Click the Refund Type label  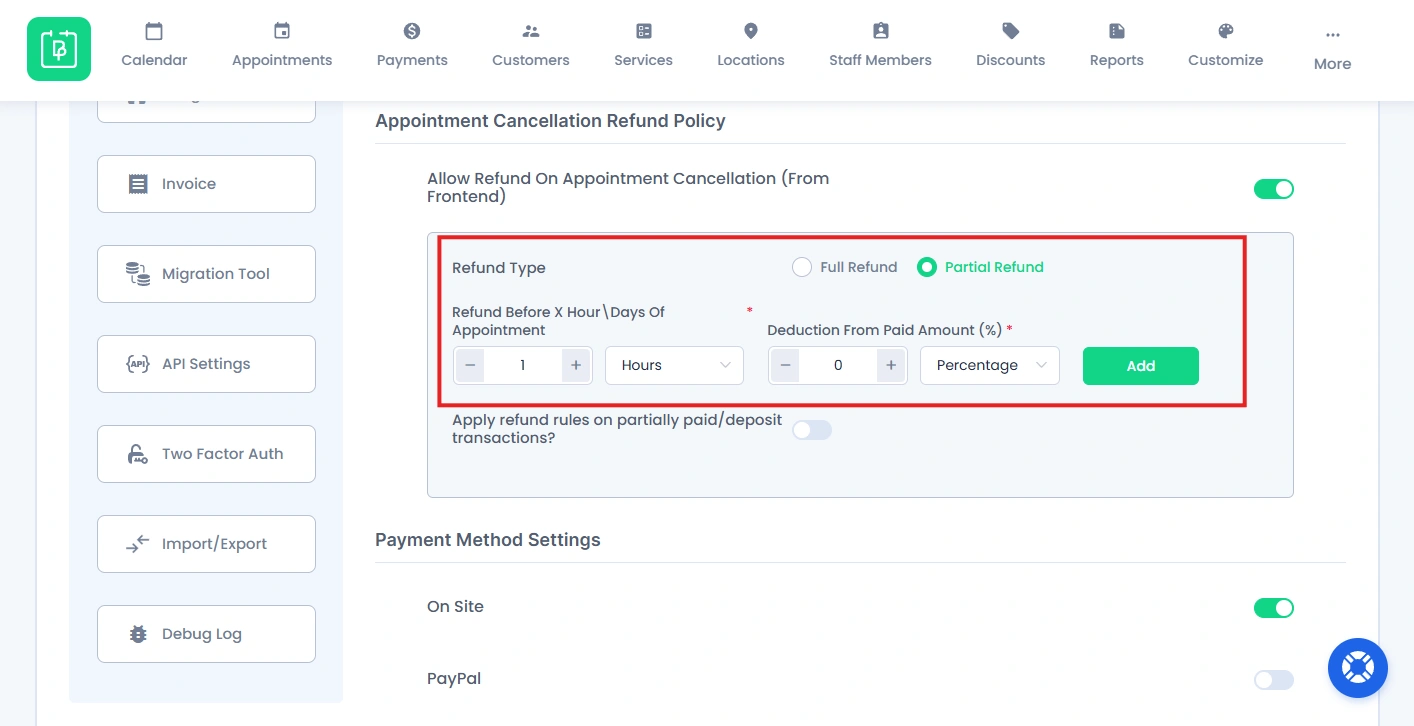pos(499,268)
